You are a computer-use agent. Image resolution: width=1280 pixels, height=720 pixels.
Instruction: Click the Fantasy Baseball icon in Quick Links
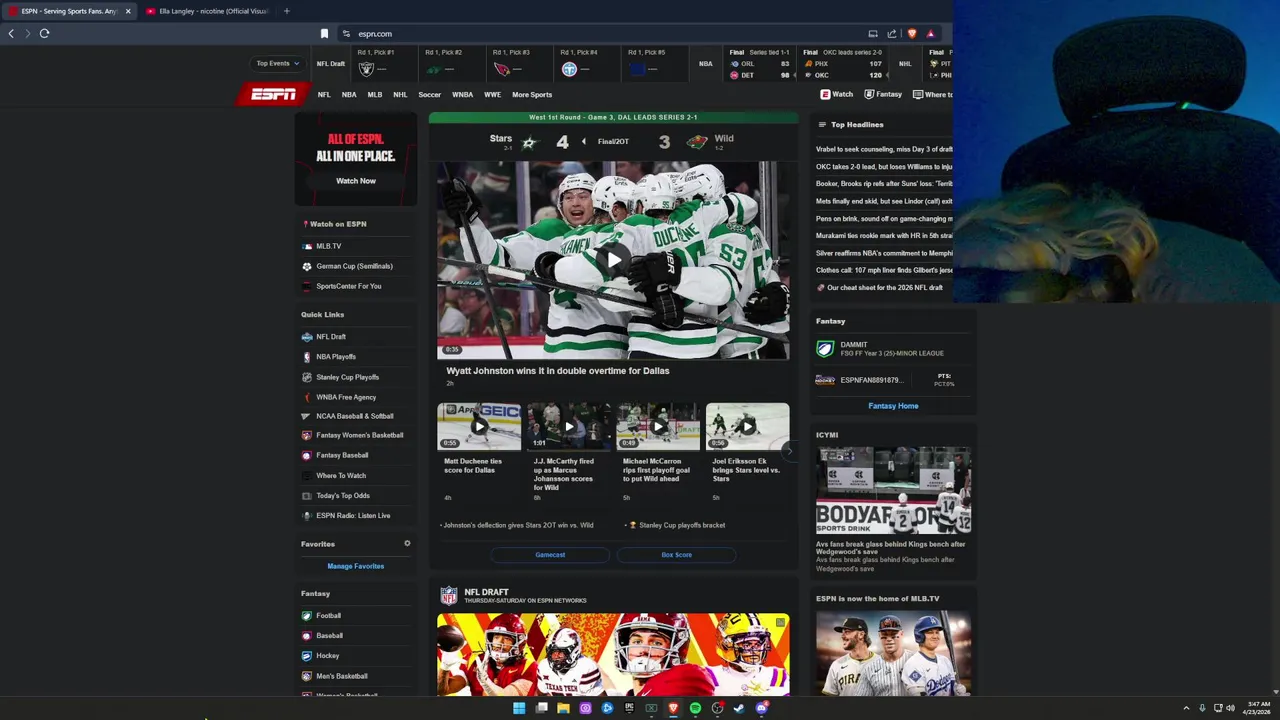(307, 455)
